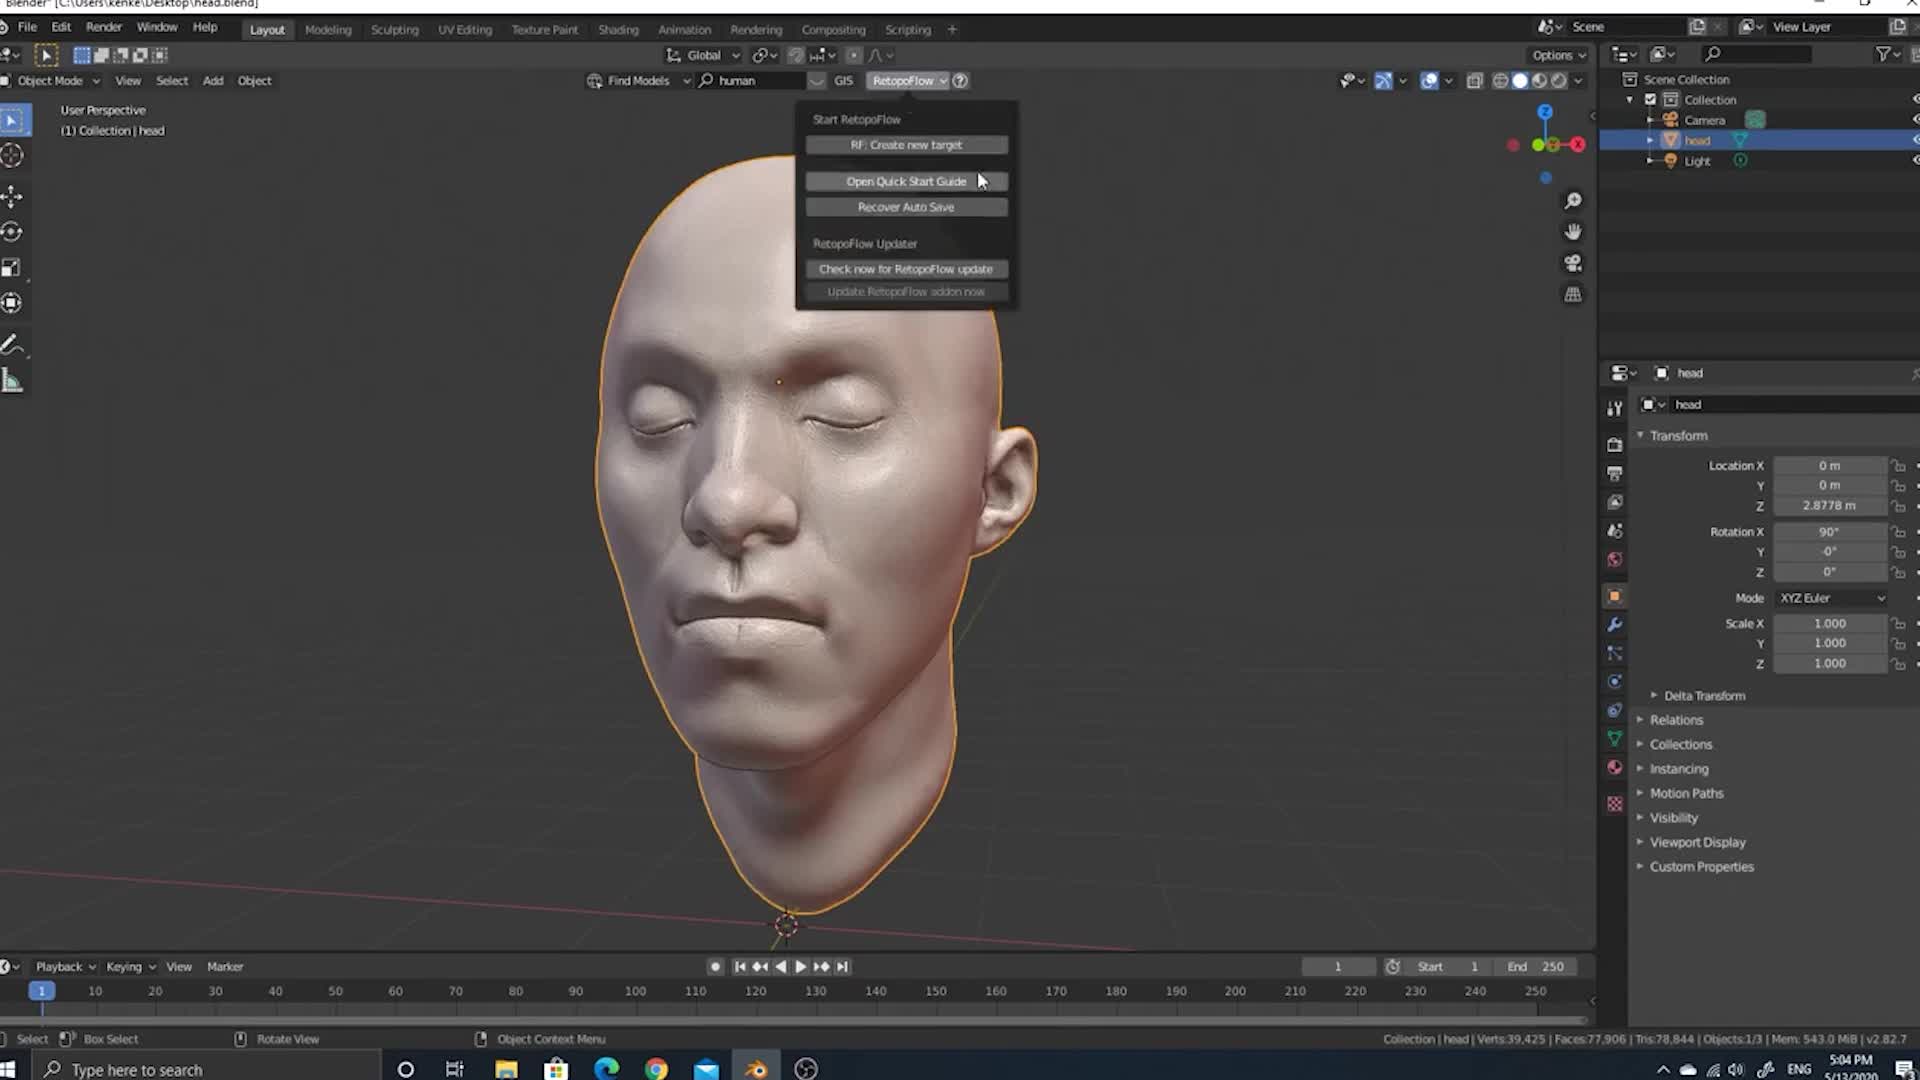Select the Rotate tool in left toolbar

(12, 232)
